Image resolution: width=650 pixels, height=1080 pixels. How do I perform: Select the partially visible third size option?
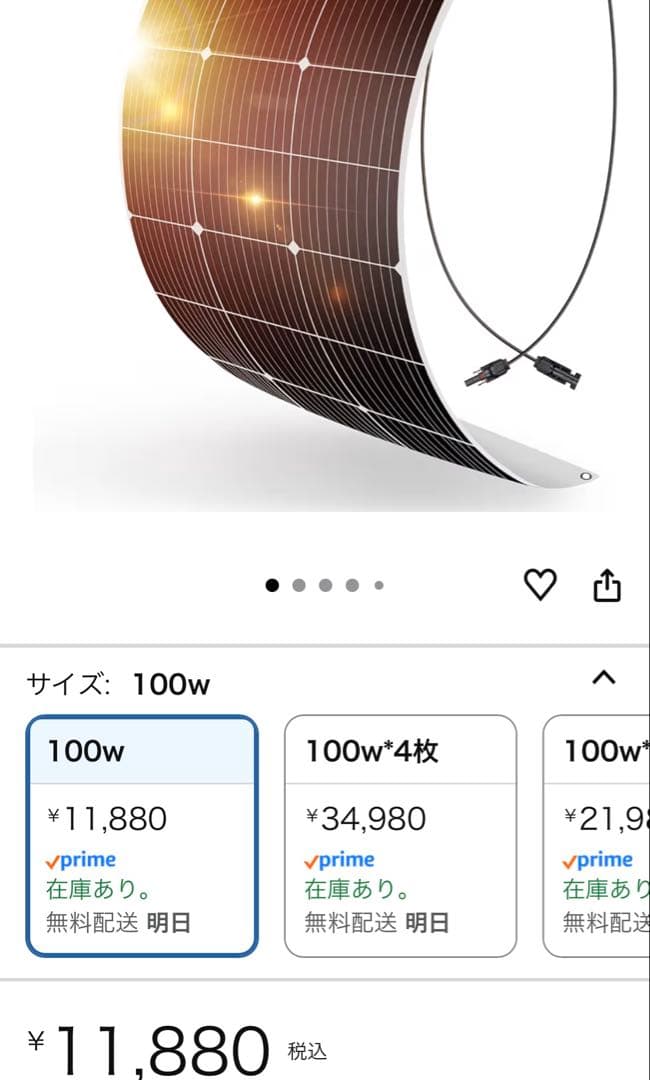[598, 836]
